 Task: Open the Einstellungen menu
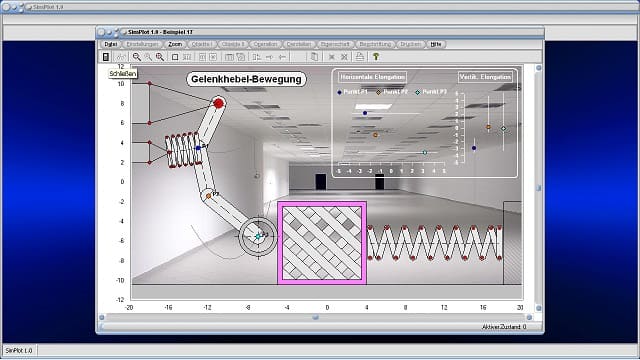pos(142,44)
